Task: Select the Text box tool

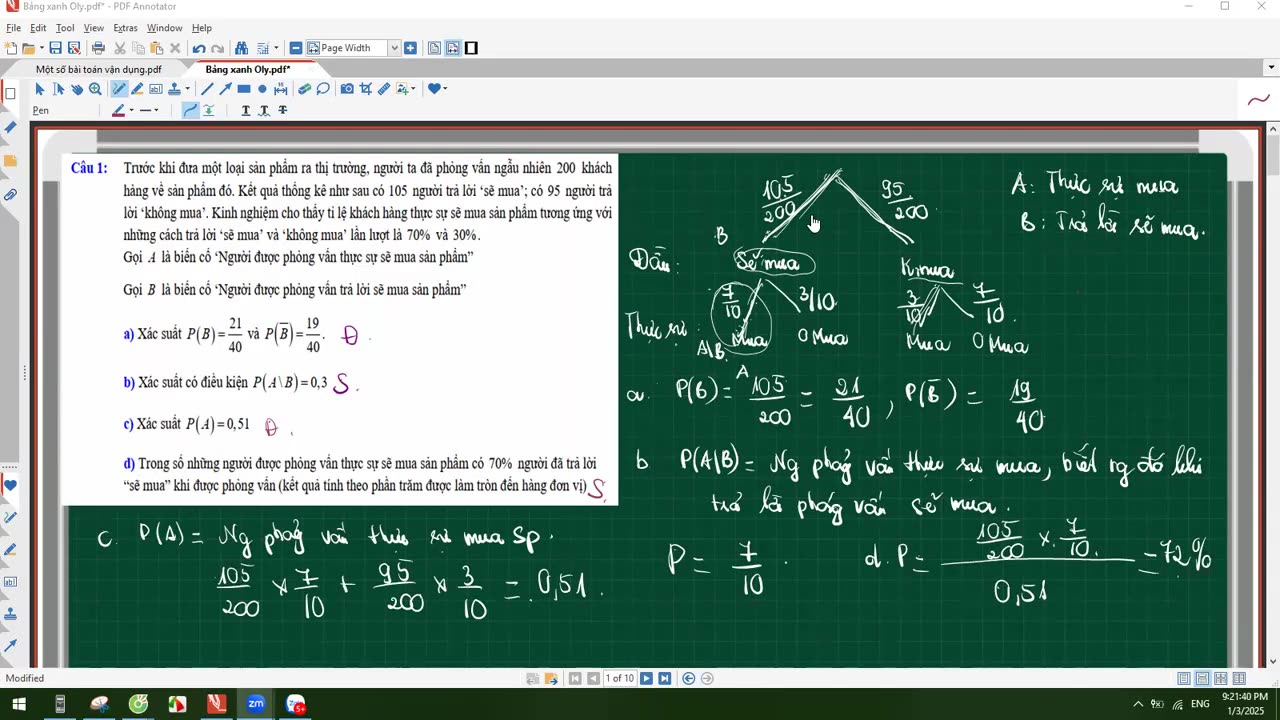Action: coord(156,89)
